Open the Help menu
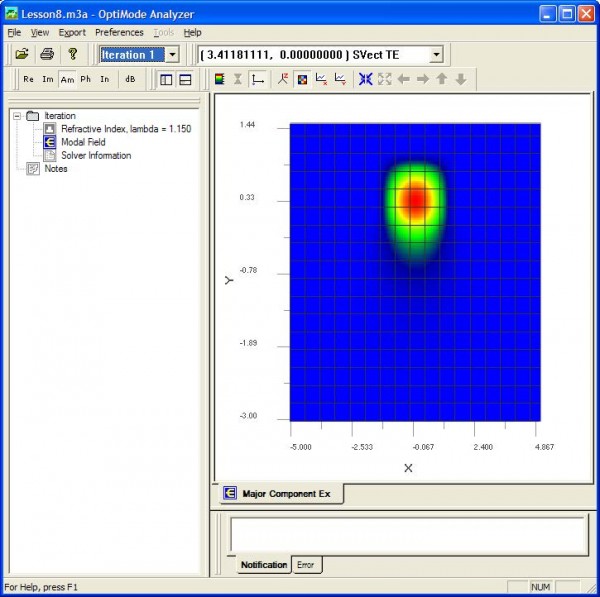 (x=192, y=33)
